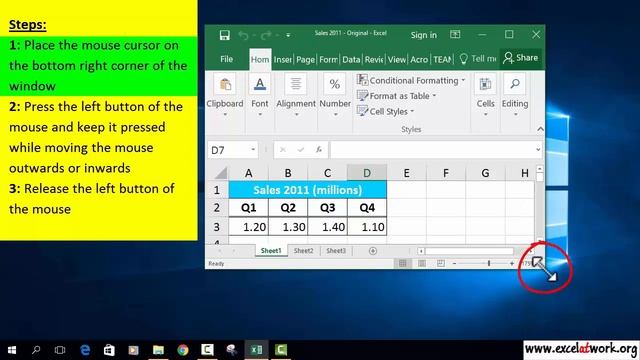This screenshot has width=640, height=360.
Task: Click the zoom slider handle
Action: pos(489,264)
